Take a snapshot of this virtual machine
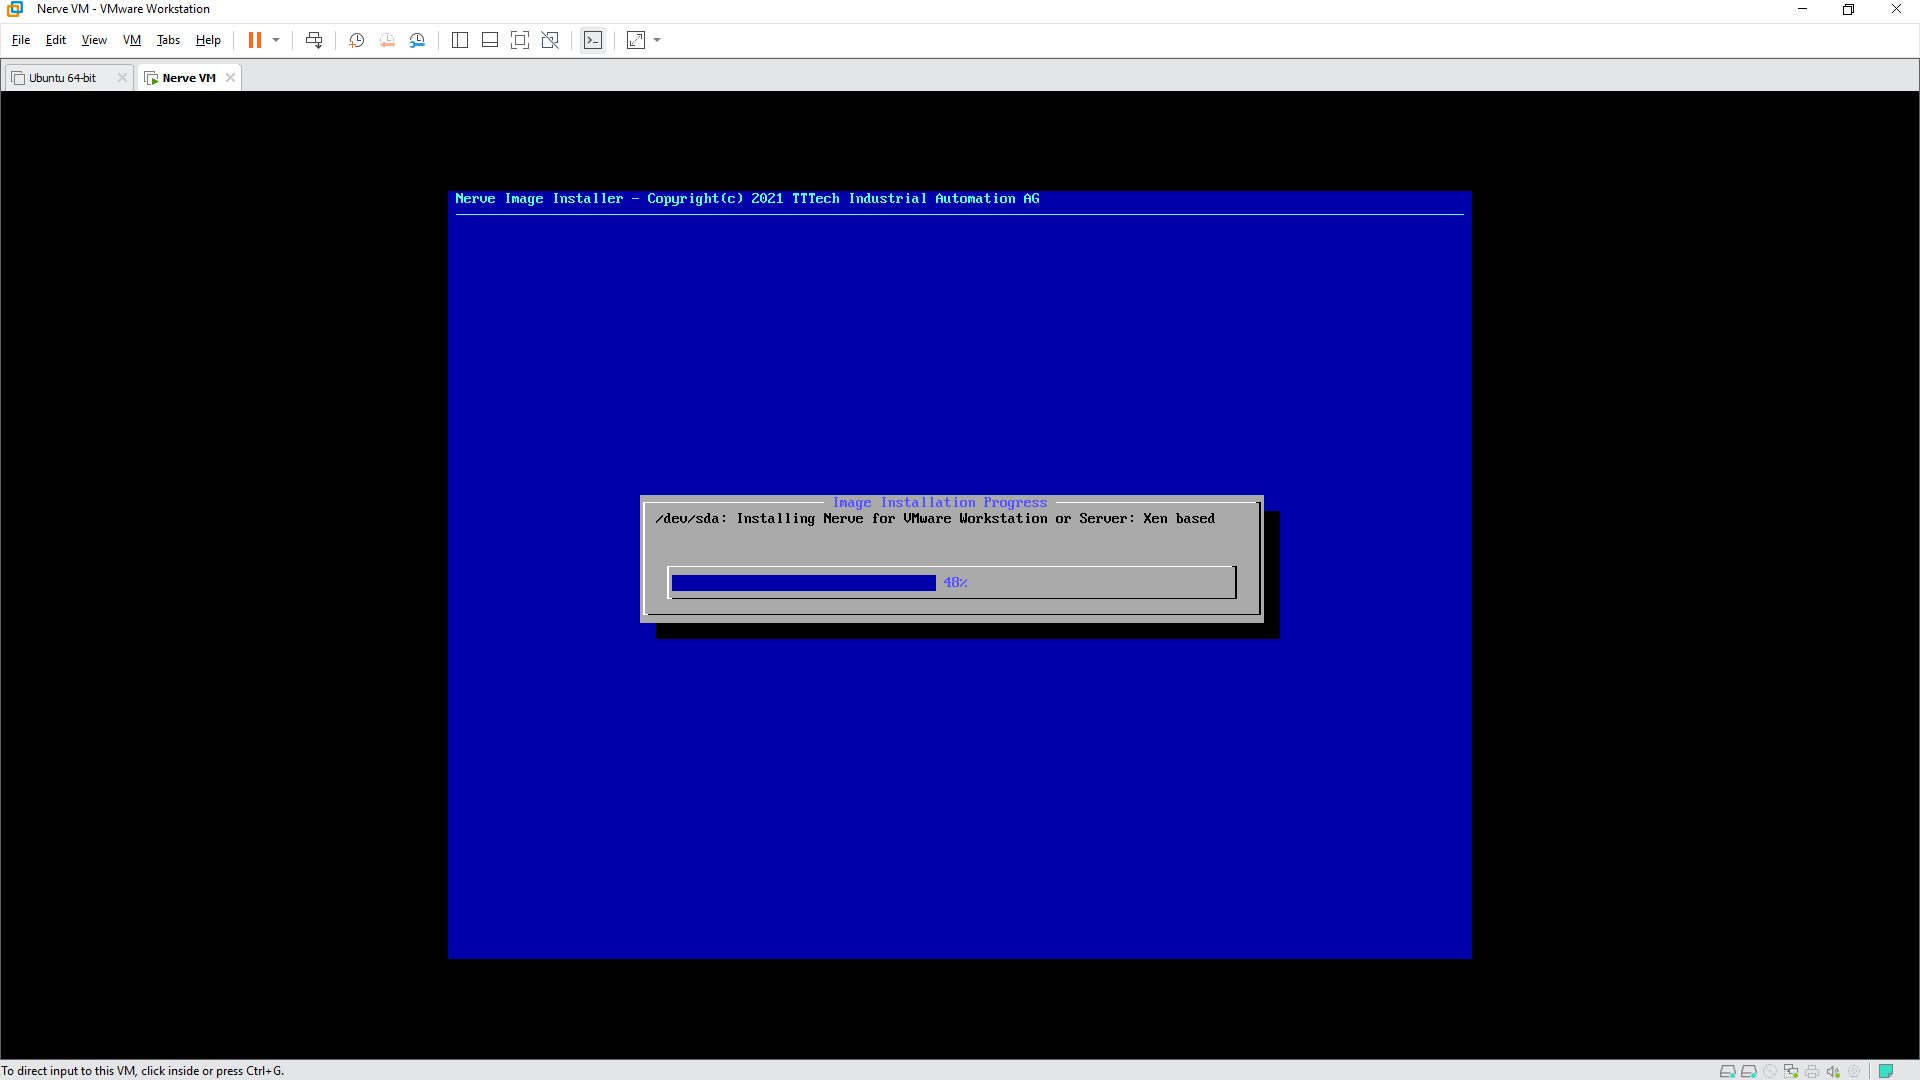Viewport: 1920px width, 1080px height. pyautogui.click(x=356, y=40)
